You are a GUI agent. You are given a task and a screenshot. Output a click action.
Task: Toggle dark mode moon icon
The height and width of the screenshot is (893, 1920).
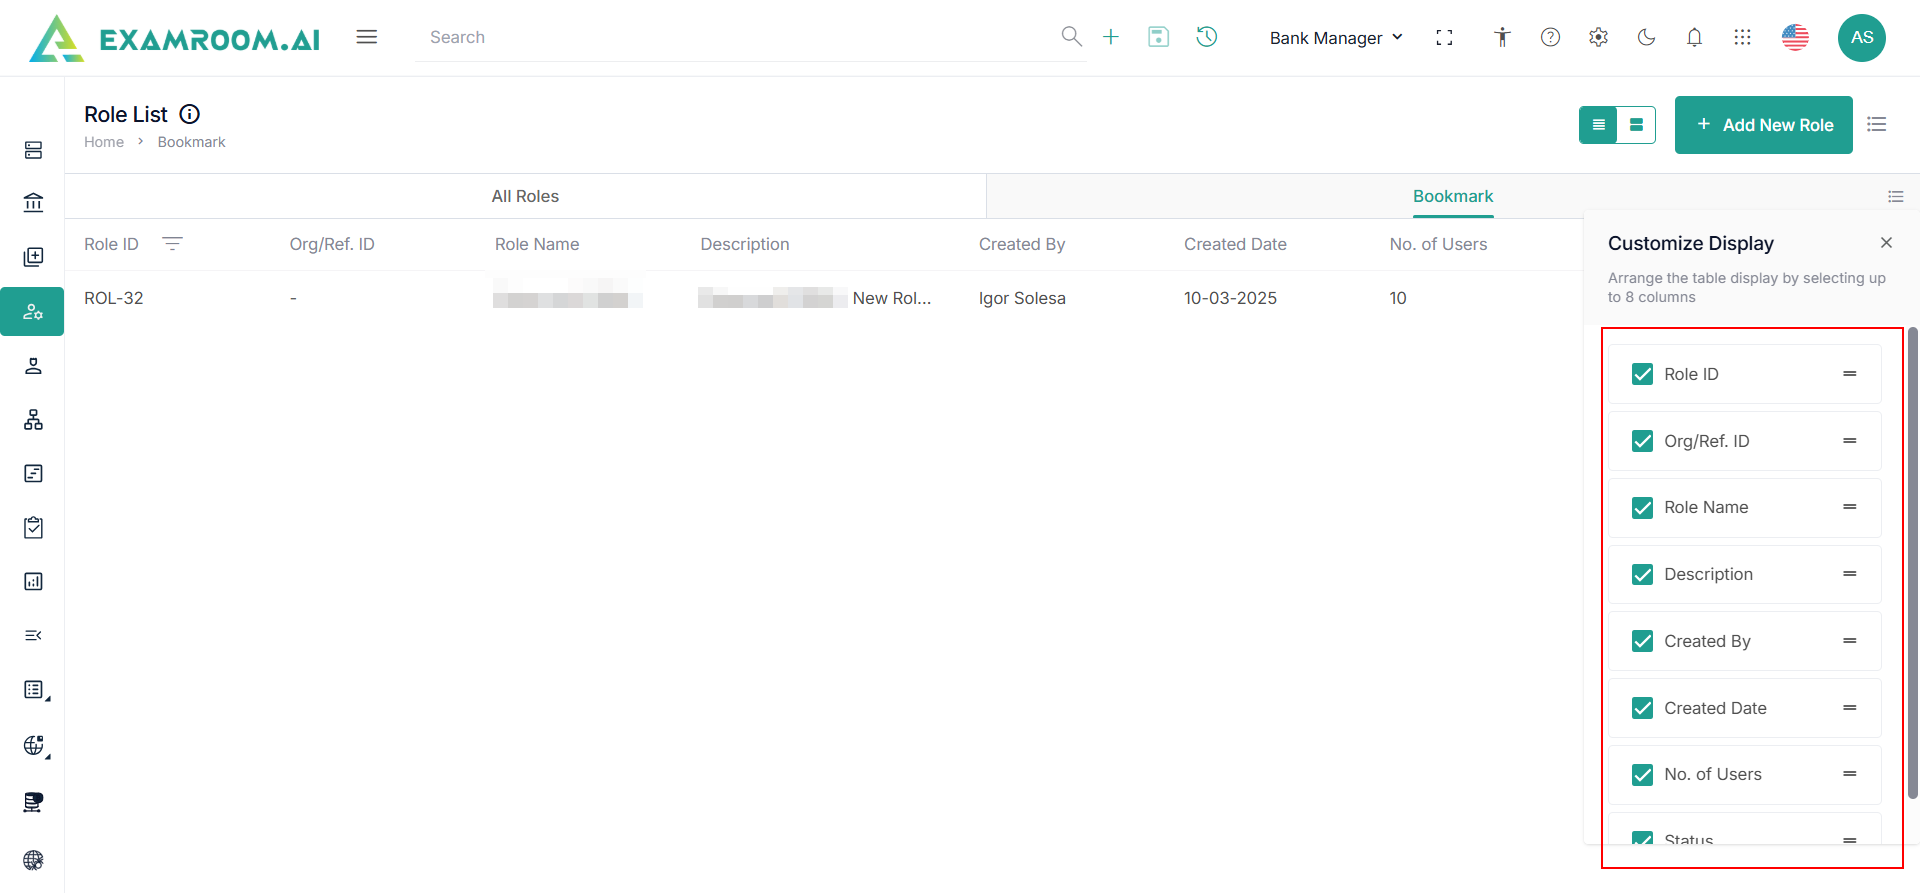1646,38
